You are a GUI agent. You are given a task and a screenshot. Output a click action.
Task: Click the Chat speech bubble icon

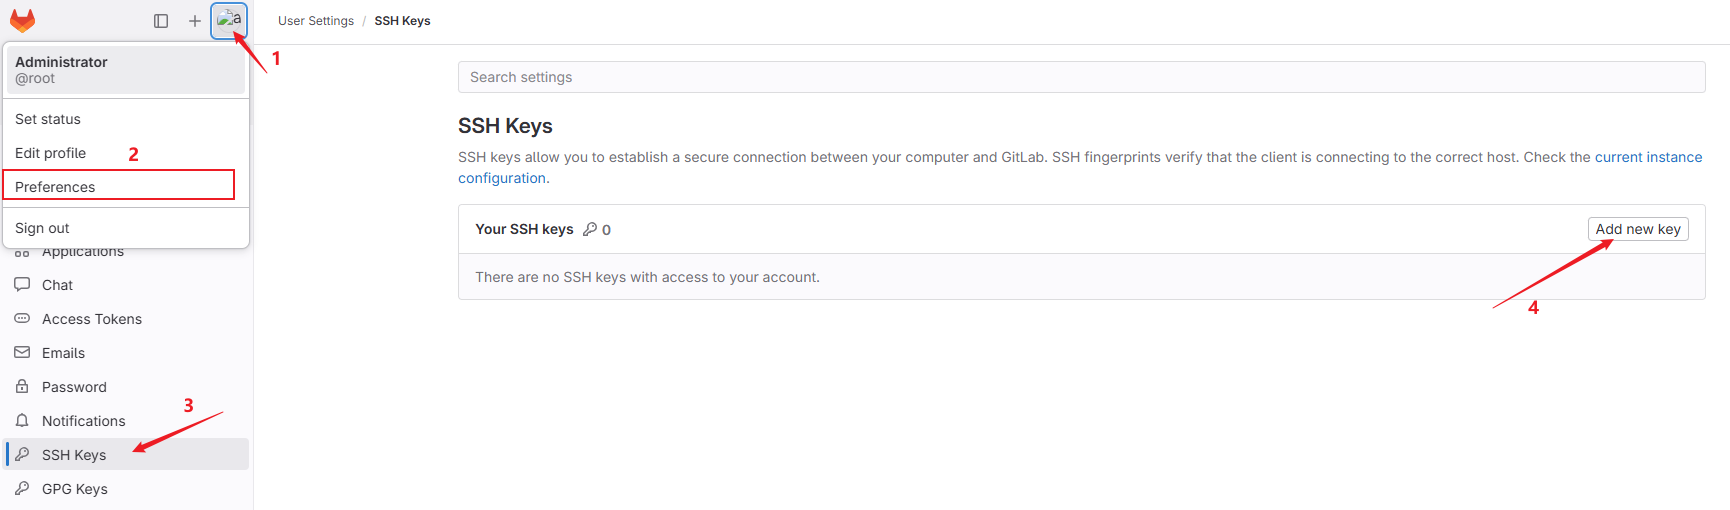click(x=22, y=285)
